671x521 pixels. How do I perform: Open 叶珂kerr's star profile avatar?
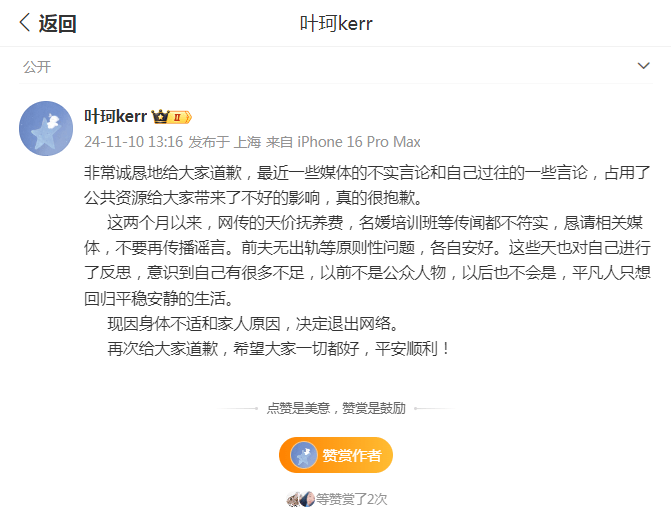46,128
